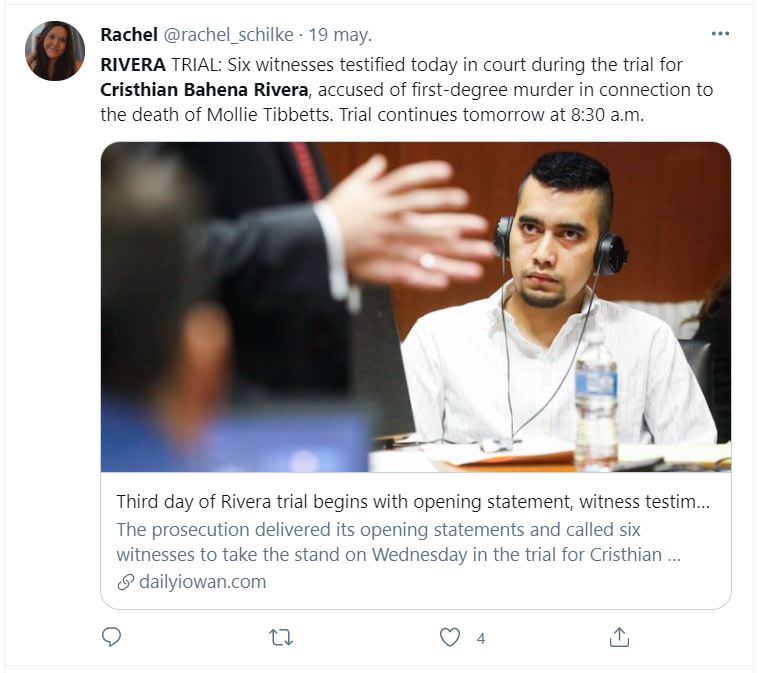Visit the dailyiowan.com source link

click(x=201, y=582)
